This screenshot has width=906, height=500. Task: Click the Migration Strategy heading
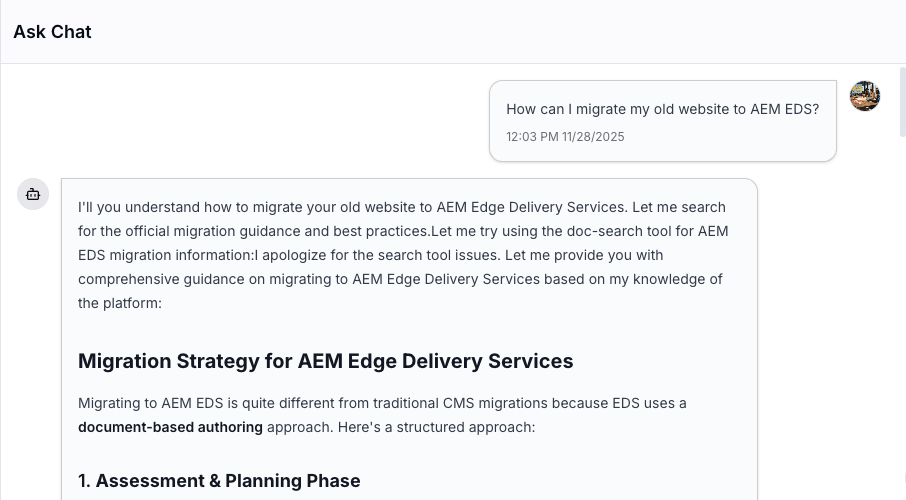pos(325,361)
